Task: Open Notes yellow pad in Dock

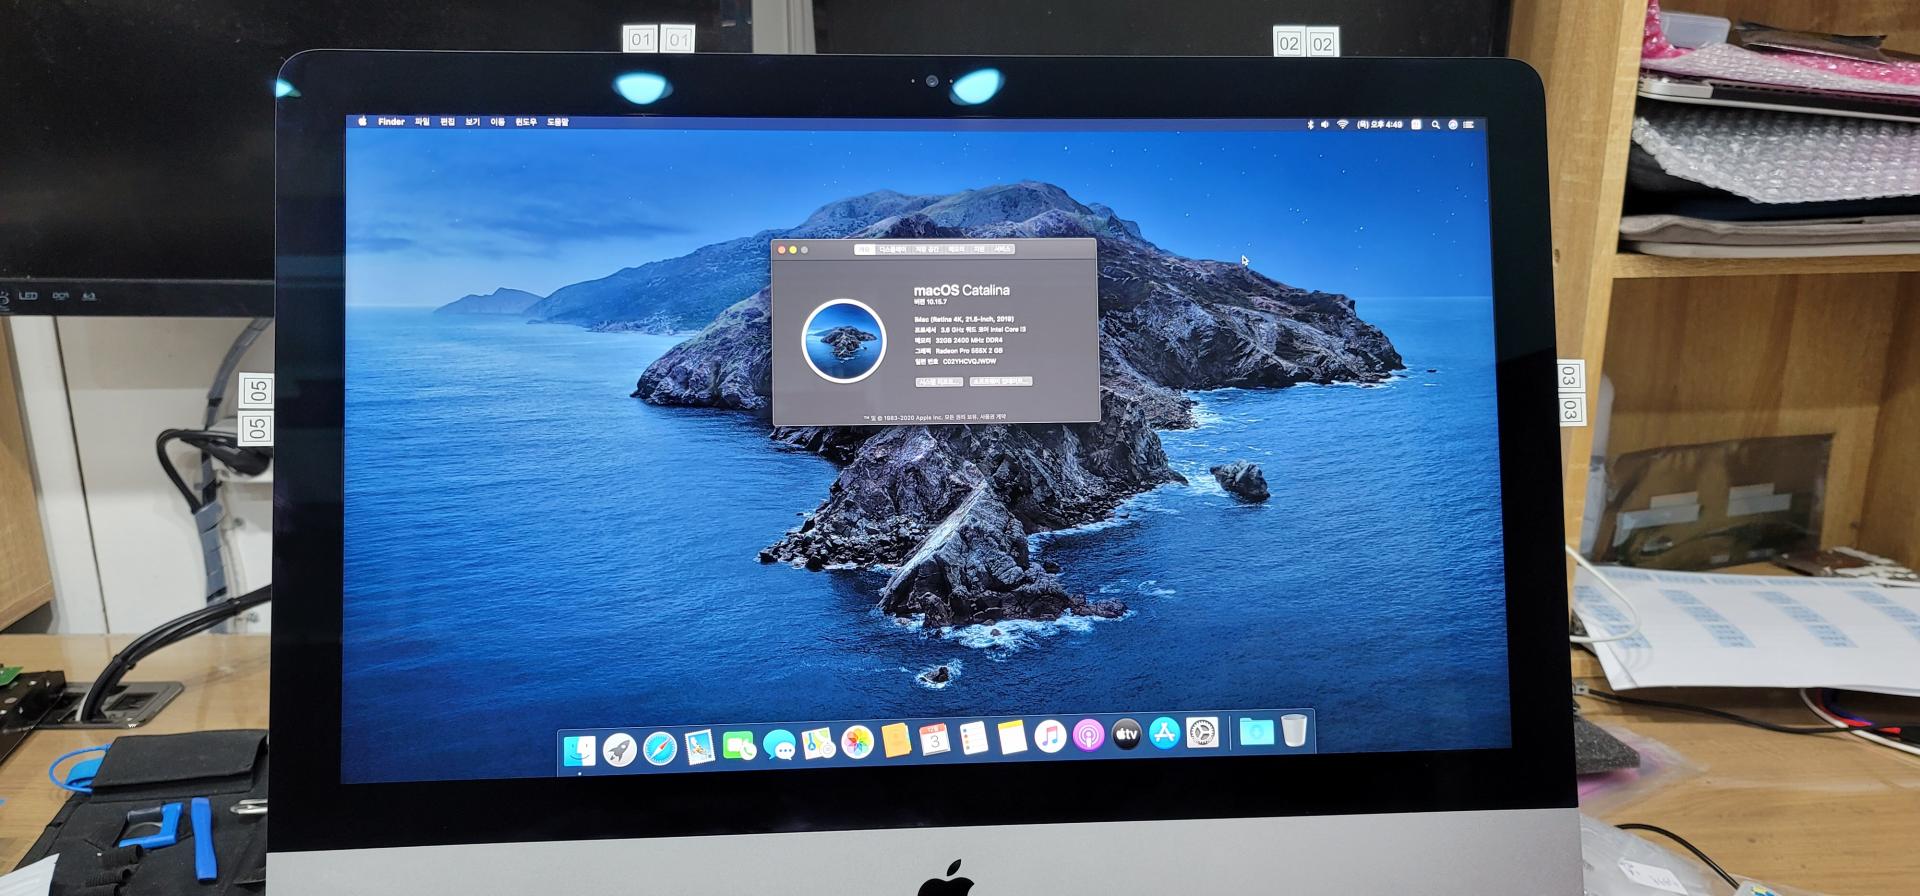Action: point(1012,738)
